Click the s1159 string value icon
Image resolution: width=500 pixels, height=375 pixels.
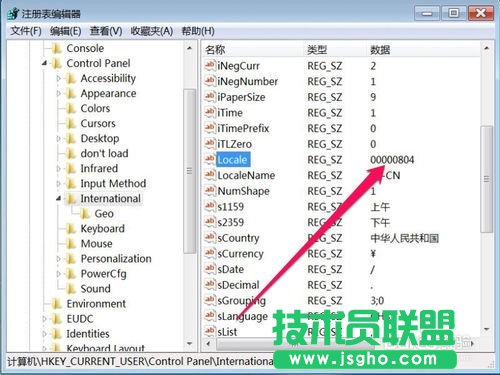point(210,206)
